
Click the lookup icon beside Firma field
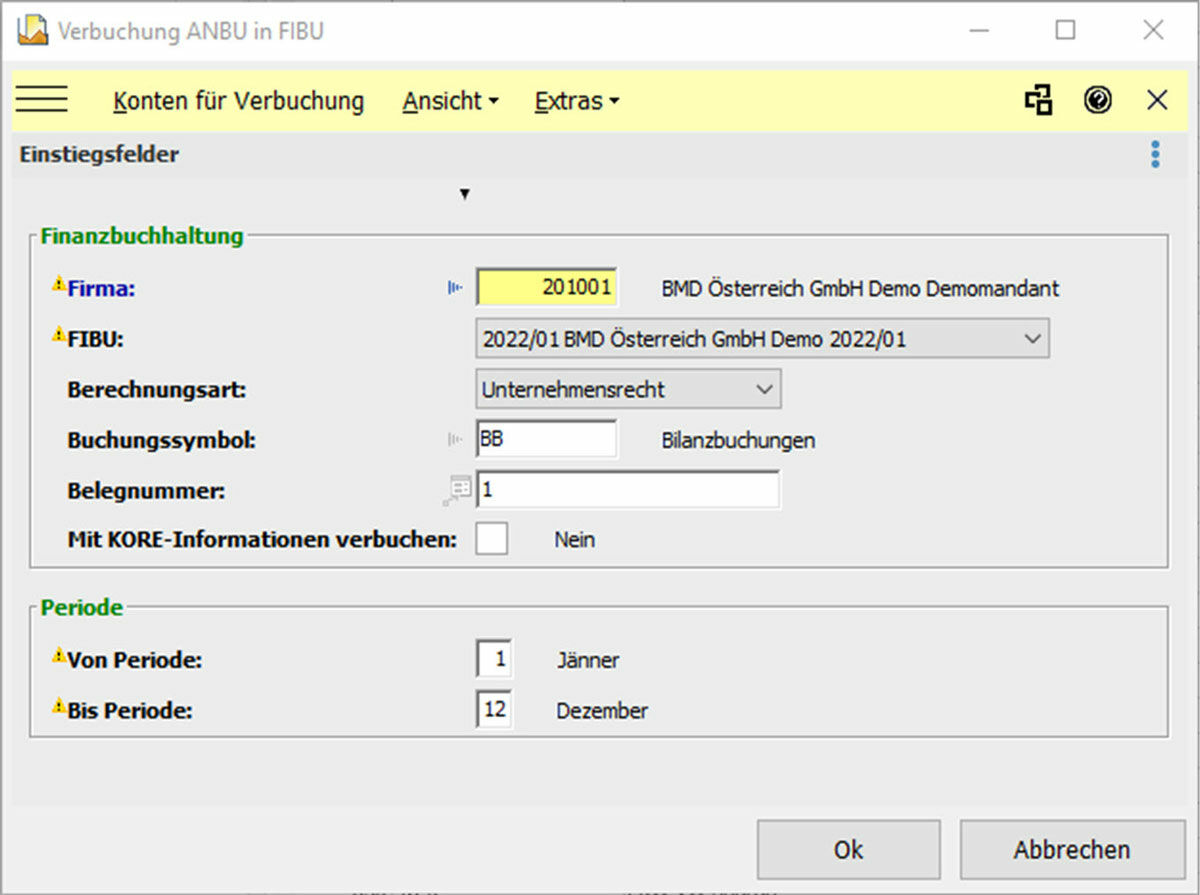pos(455,289)
